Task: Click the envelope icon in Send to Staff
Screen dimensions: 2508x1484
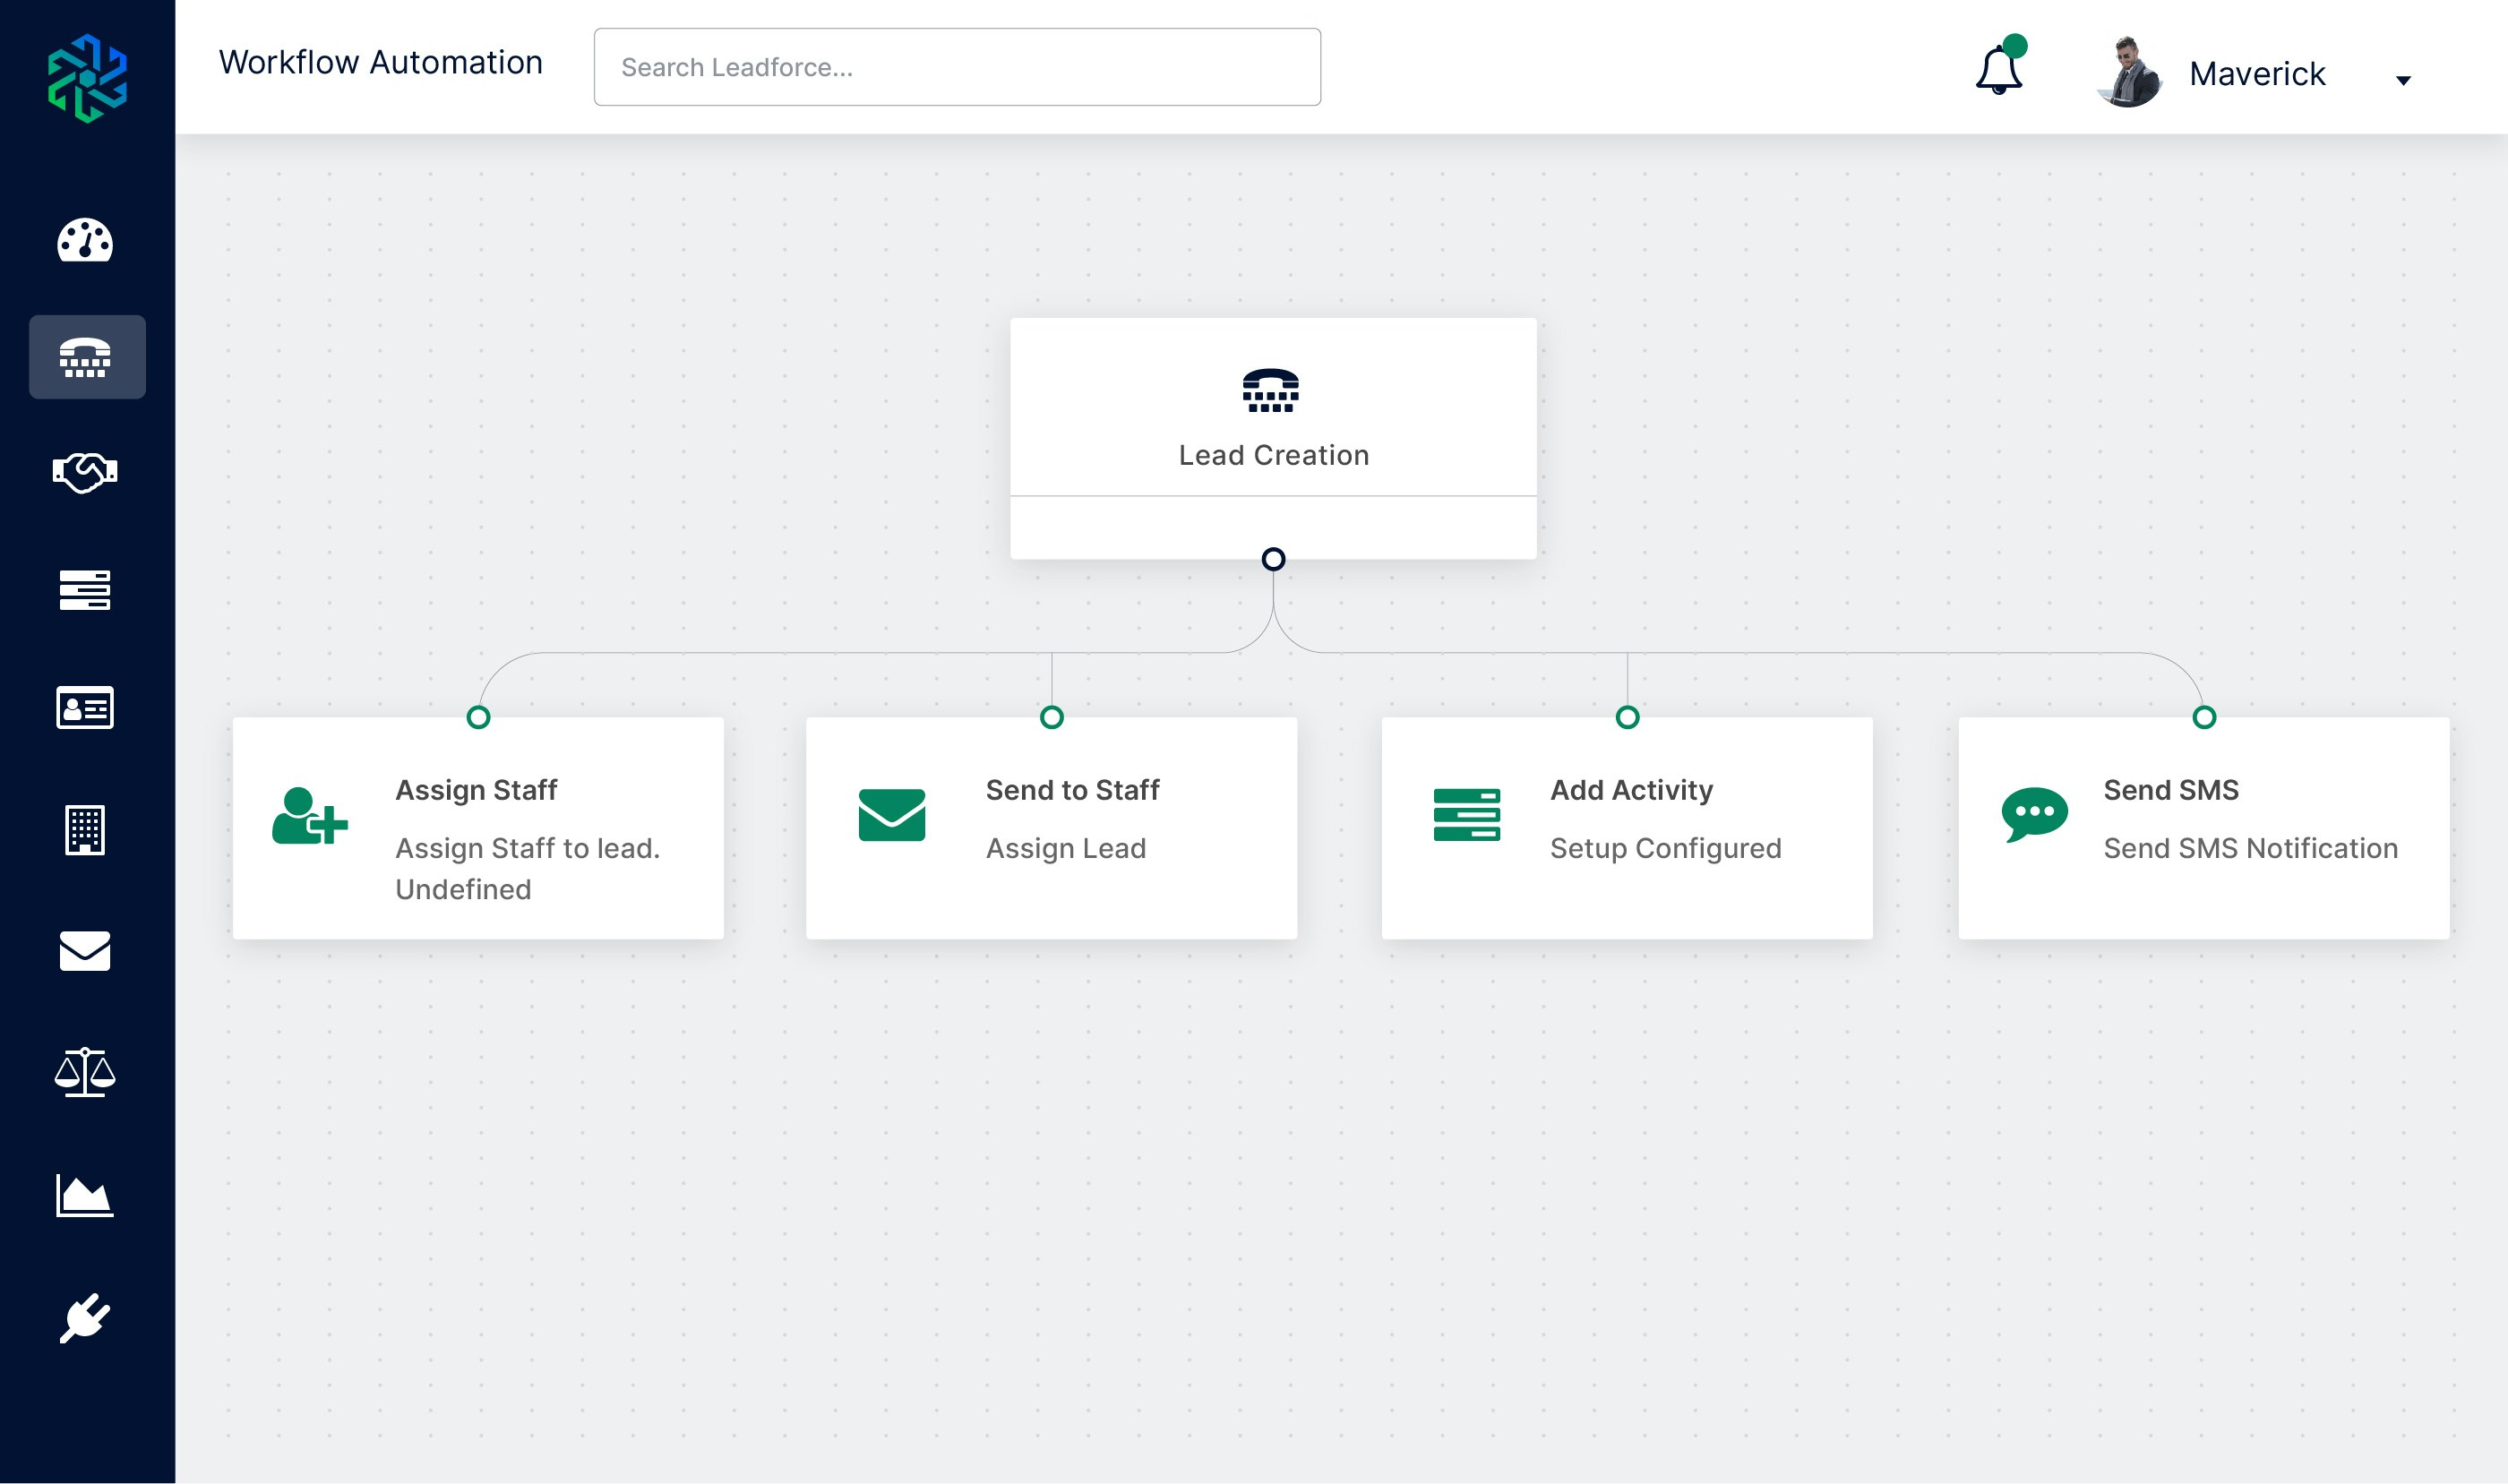Action: pos(892,815)
